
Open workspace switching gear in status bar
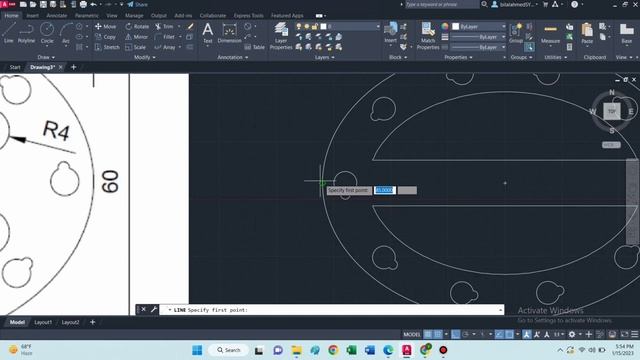click(x=572, y=334)
